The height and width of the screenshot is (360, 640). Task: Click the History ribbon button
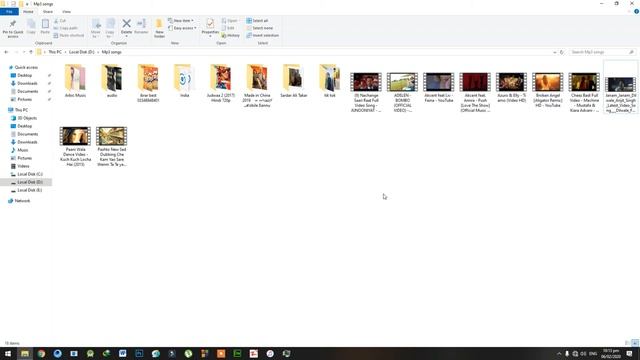[231, 36]
